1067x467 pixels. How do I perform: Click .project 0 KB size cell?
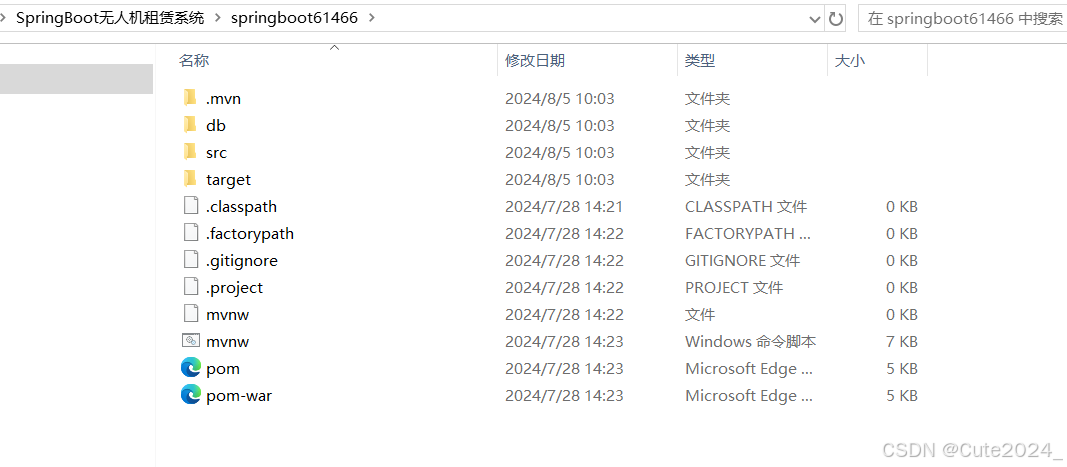902,287
